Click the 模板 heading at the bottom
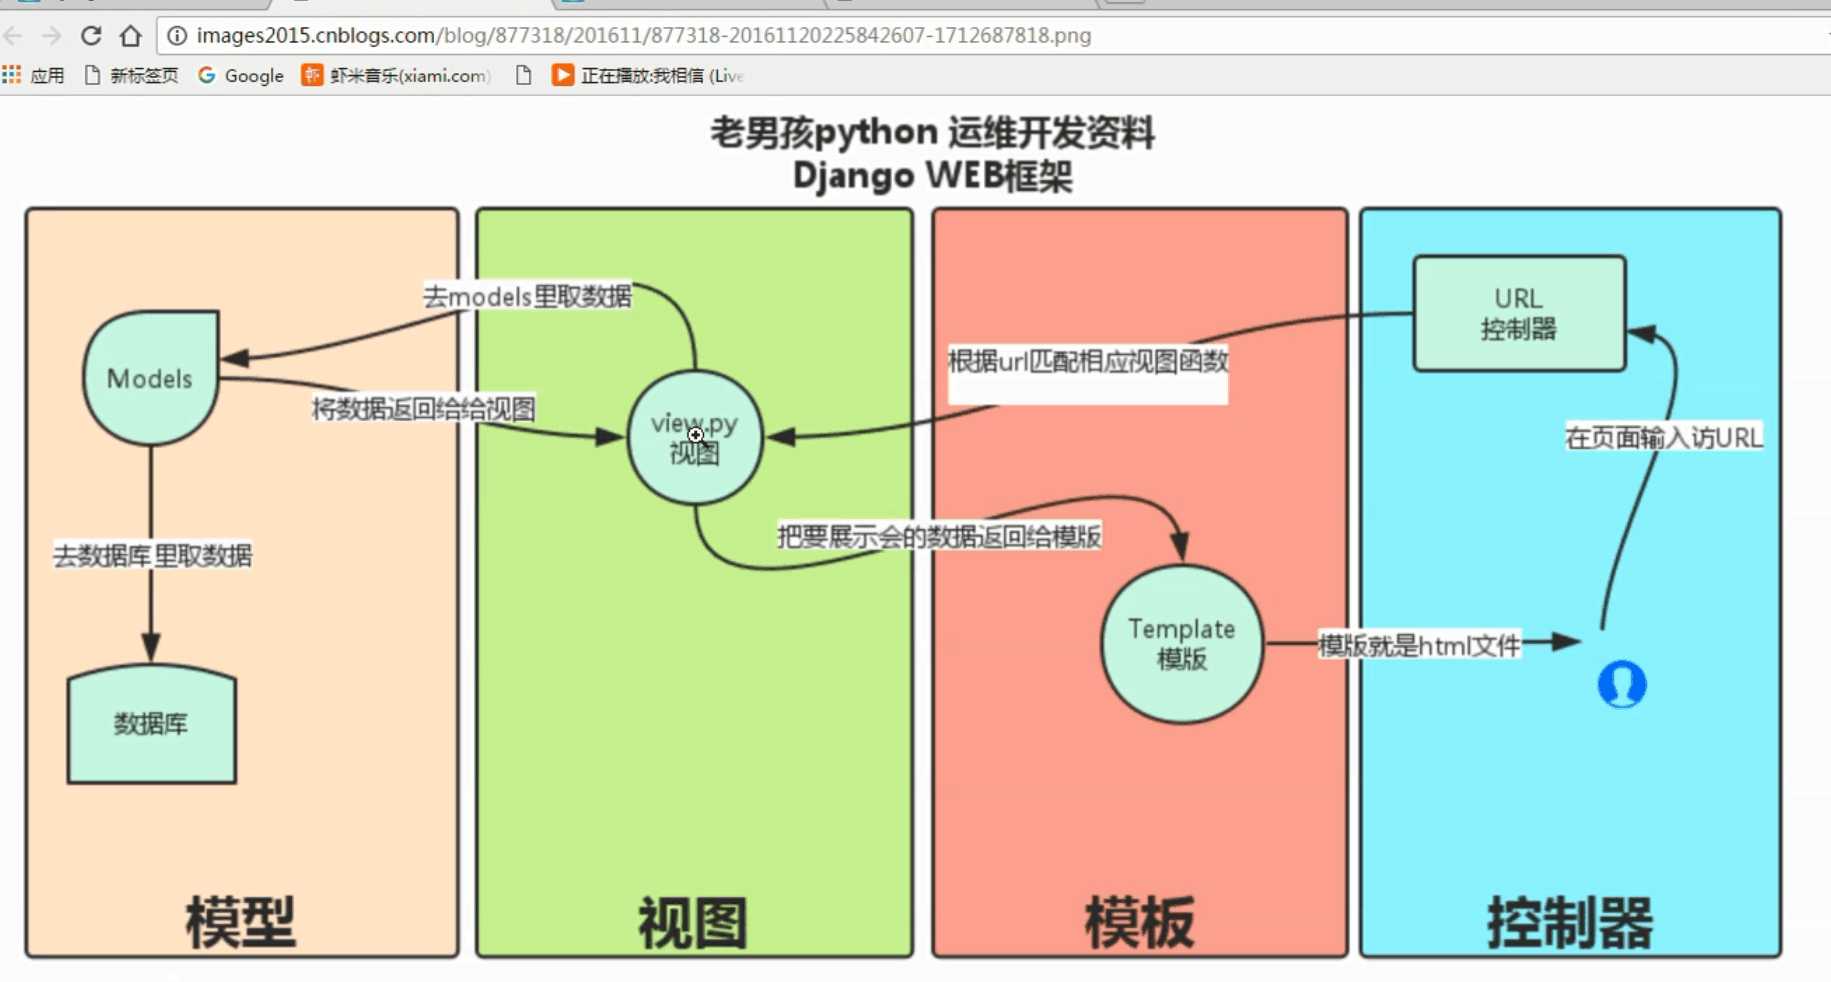Image resolution: width=1831 pixels, height=982 pixels. click(1140, 922)
